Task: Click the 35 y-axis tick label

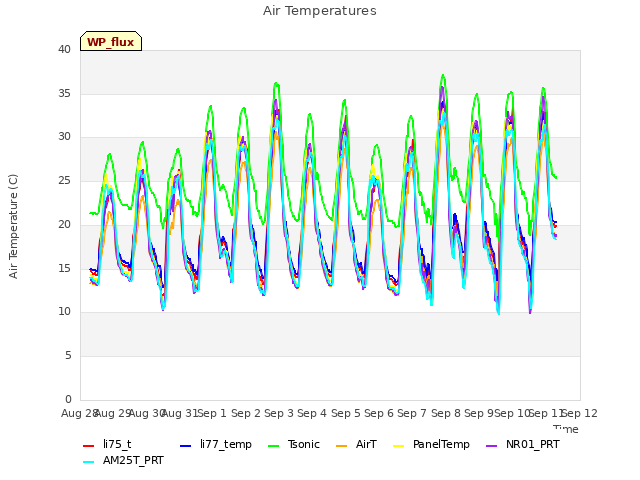Action: (x=64, y=93)
